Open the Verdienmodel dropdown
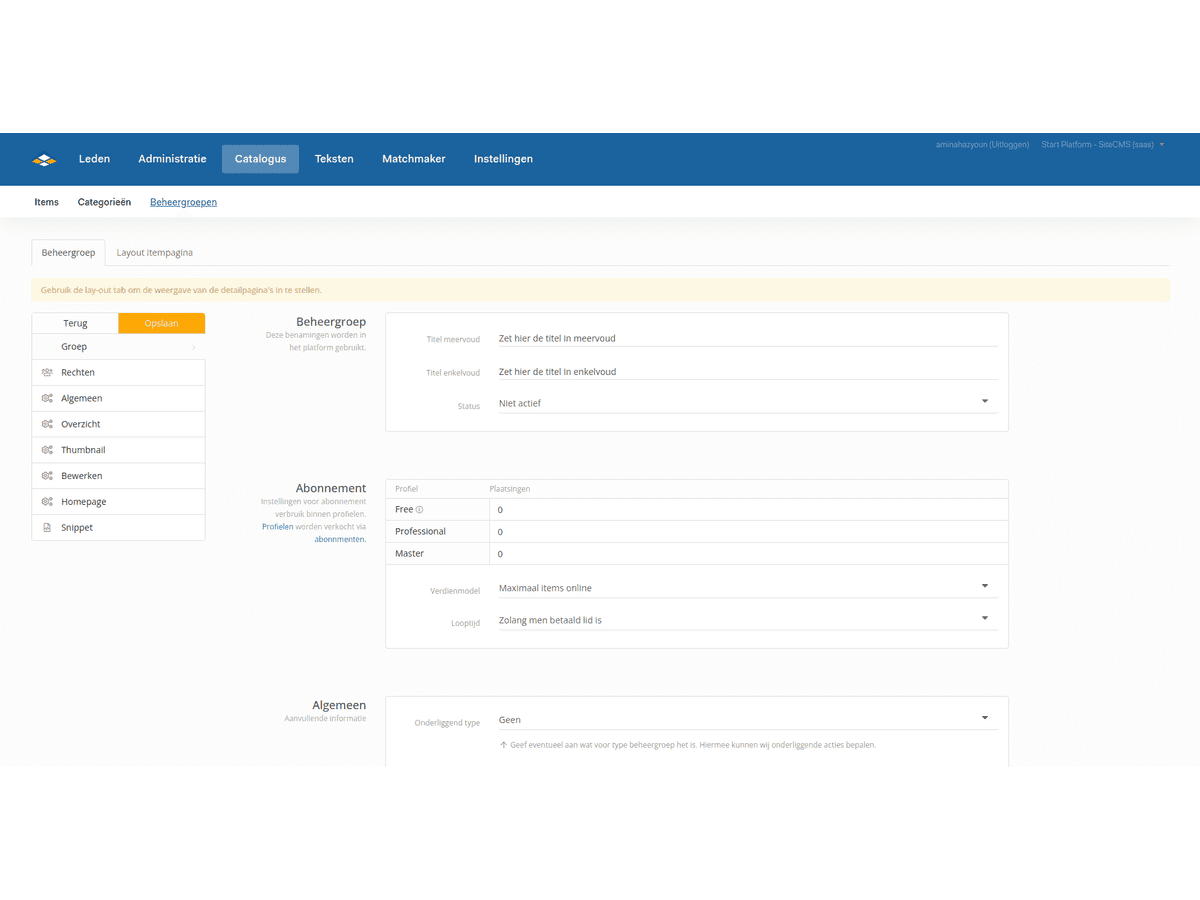 (746, 588)
